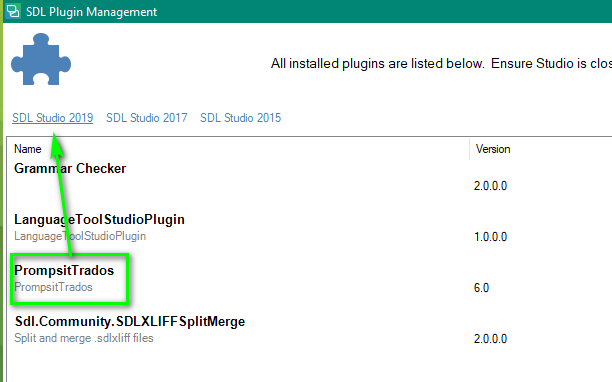
Task: Click the 'Split and merge .sdlxliff files' description
Action: point(84,338)
